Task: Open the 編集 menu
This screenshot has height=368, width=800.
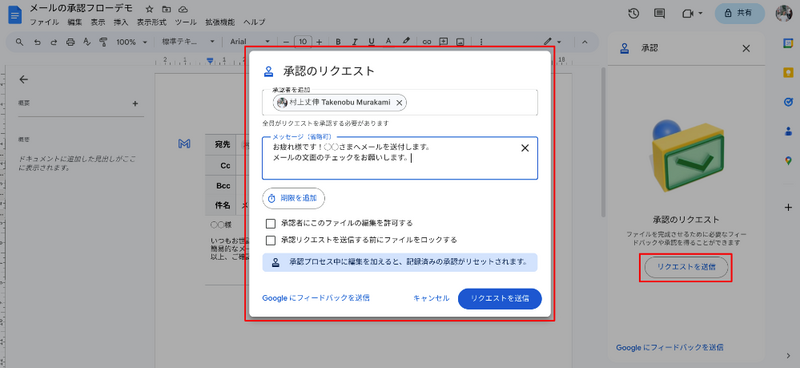Action: click(x=74, y=22)
